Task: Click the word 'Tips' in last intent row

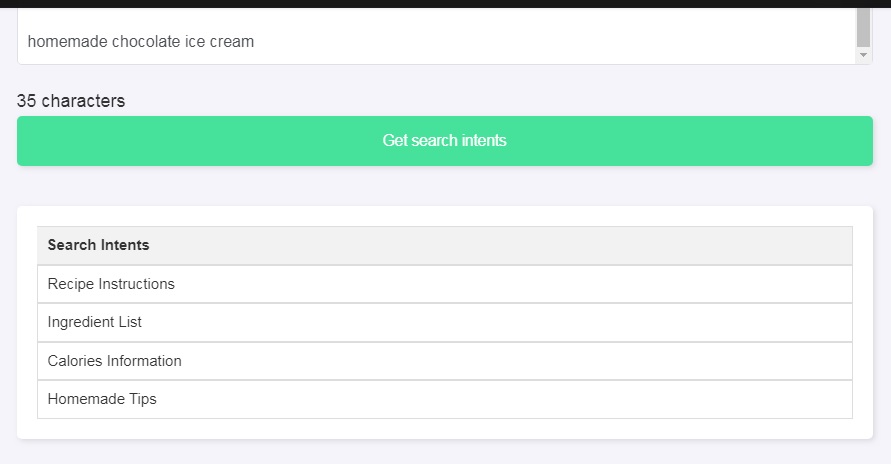Action: pos(143,399)
